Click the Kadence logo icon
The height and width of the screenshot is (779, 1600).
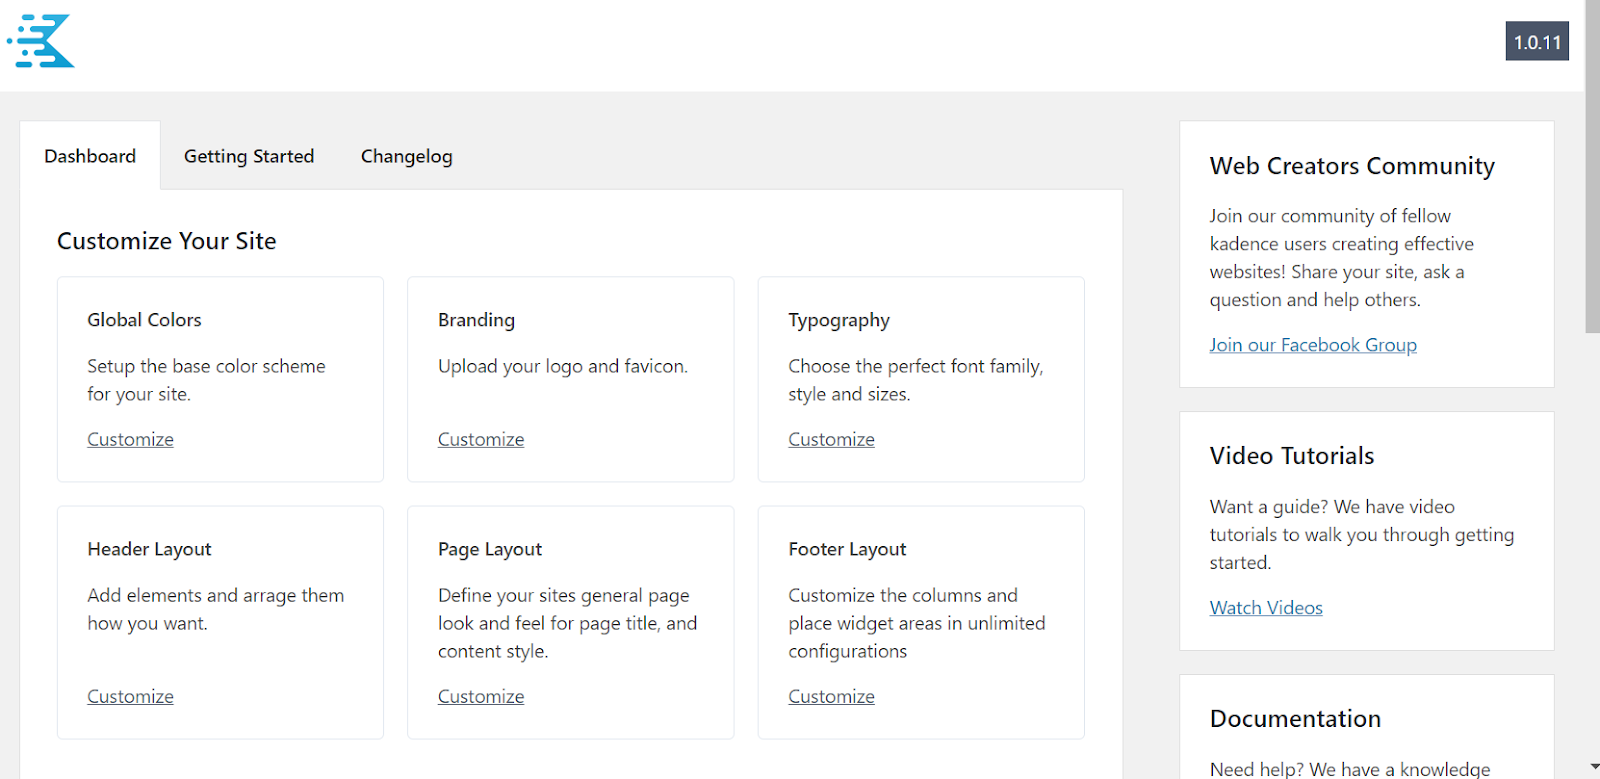[x=42, y=41]
